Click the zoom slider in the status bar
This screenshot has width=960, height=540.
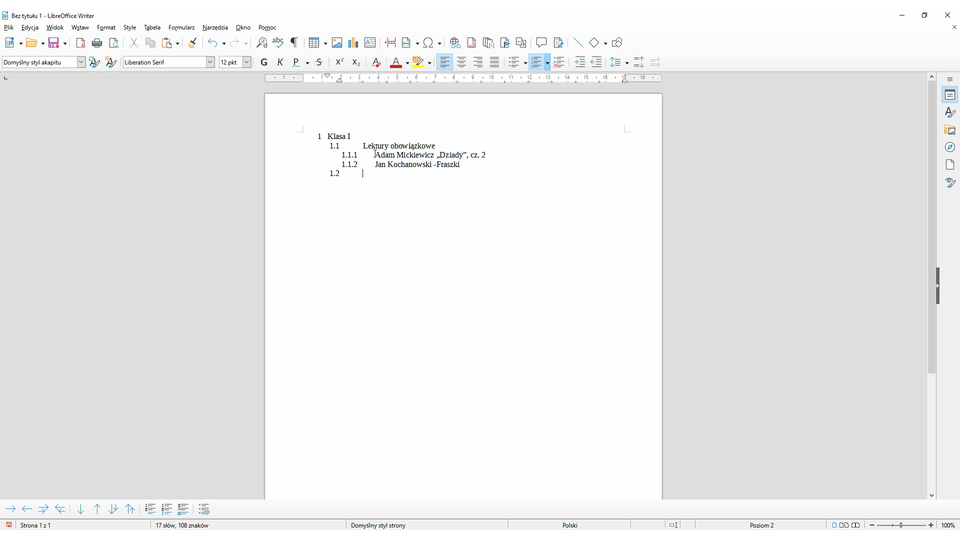(x=901, y=525)
